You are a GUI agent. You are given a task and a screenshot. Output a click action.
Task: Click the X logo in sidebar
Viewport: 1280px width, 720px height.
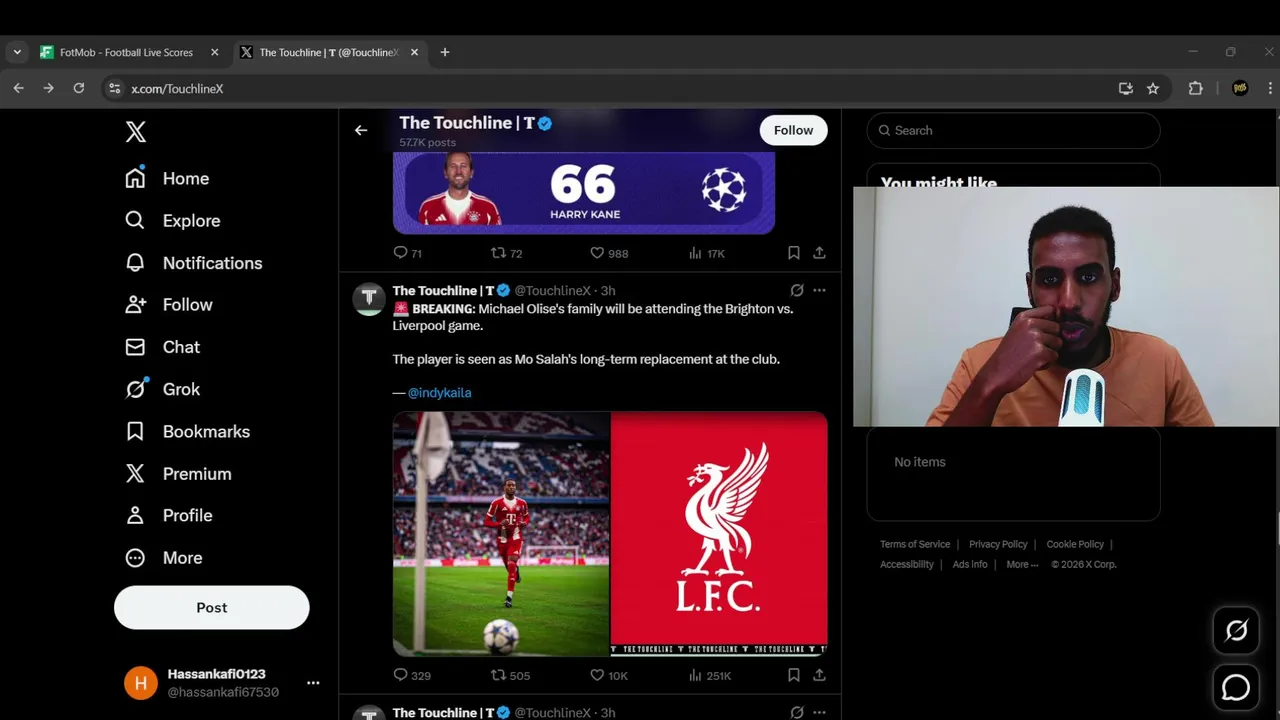tap(136, 131)
